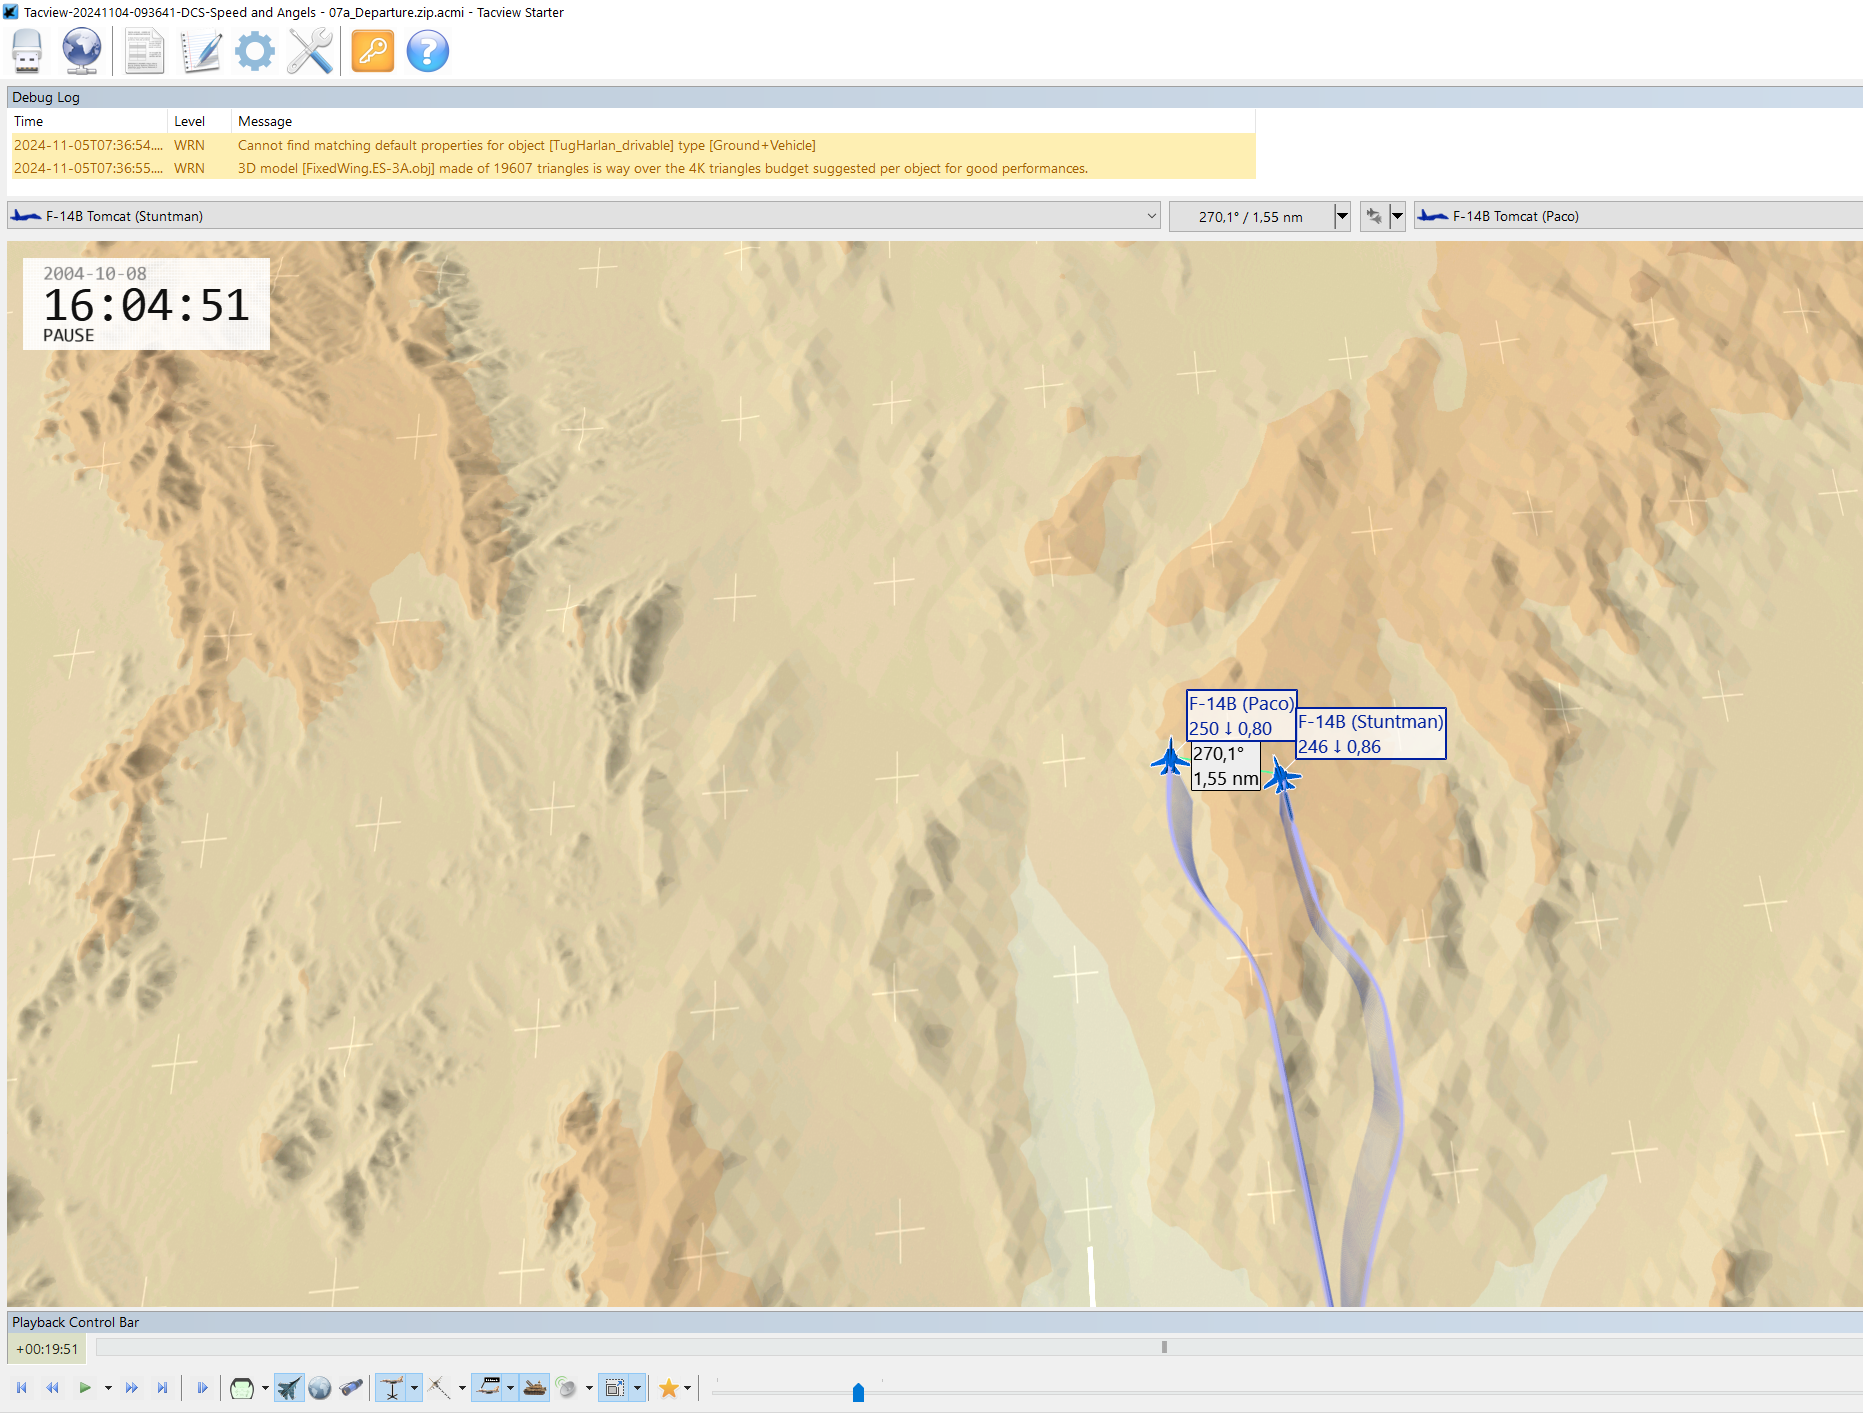Select the TugHarlan_drivable warning log row
This screenshot has width=1863, height=1413.
(632, 145)
